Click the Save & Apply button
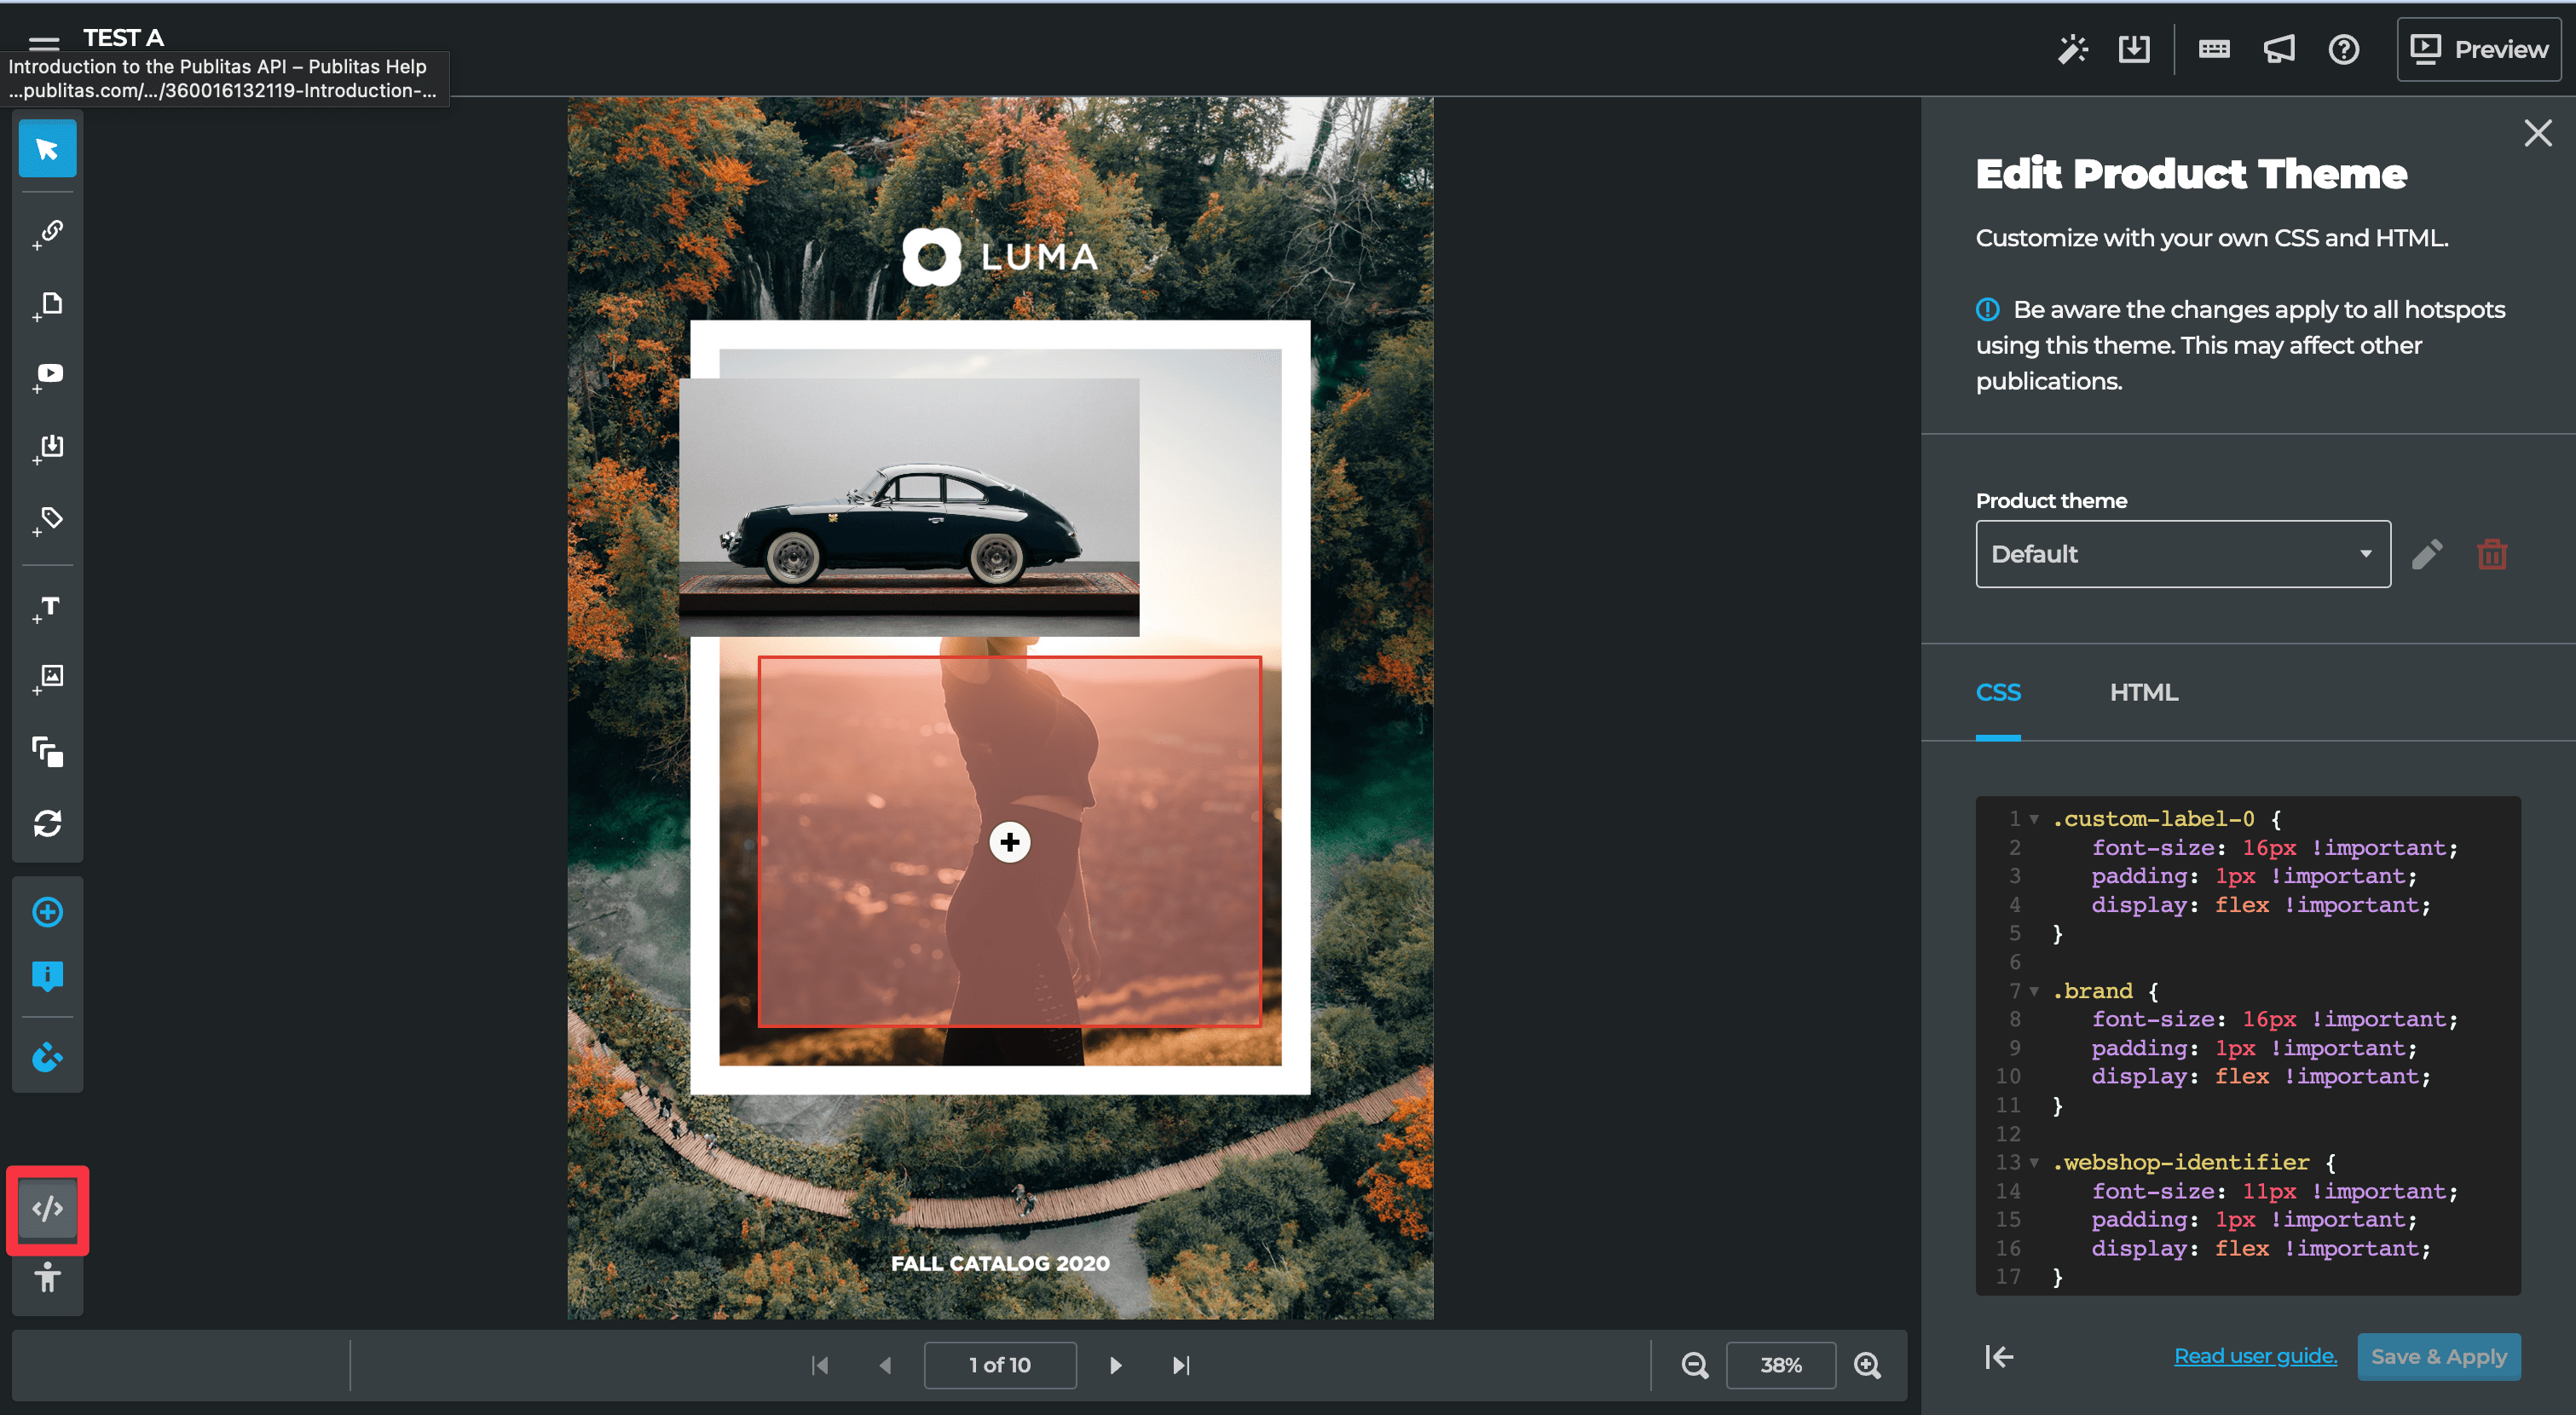 2438,1357
